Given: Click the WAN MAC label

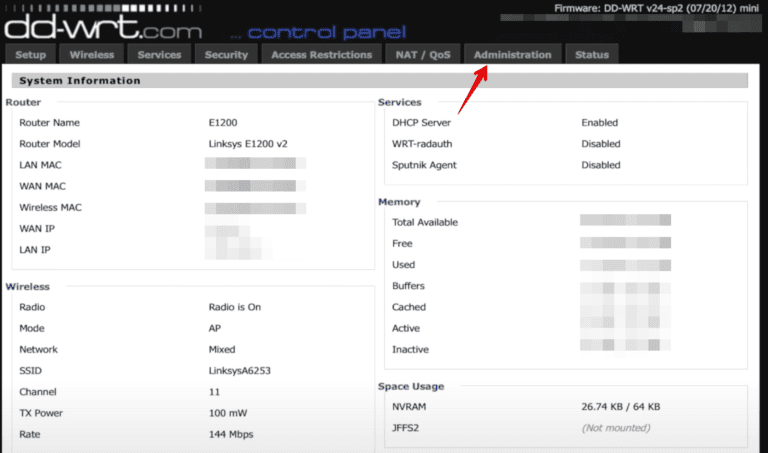Looking at the screenshot, I should point(42,186).
